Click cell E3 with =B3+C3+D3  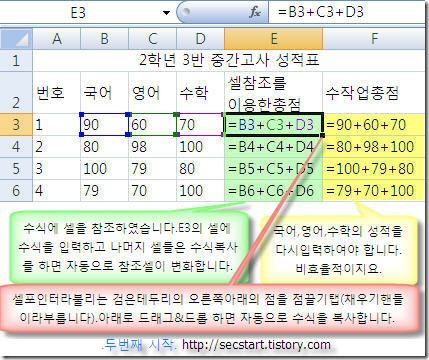pyautogui.click(x=274, y=124)
